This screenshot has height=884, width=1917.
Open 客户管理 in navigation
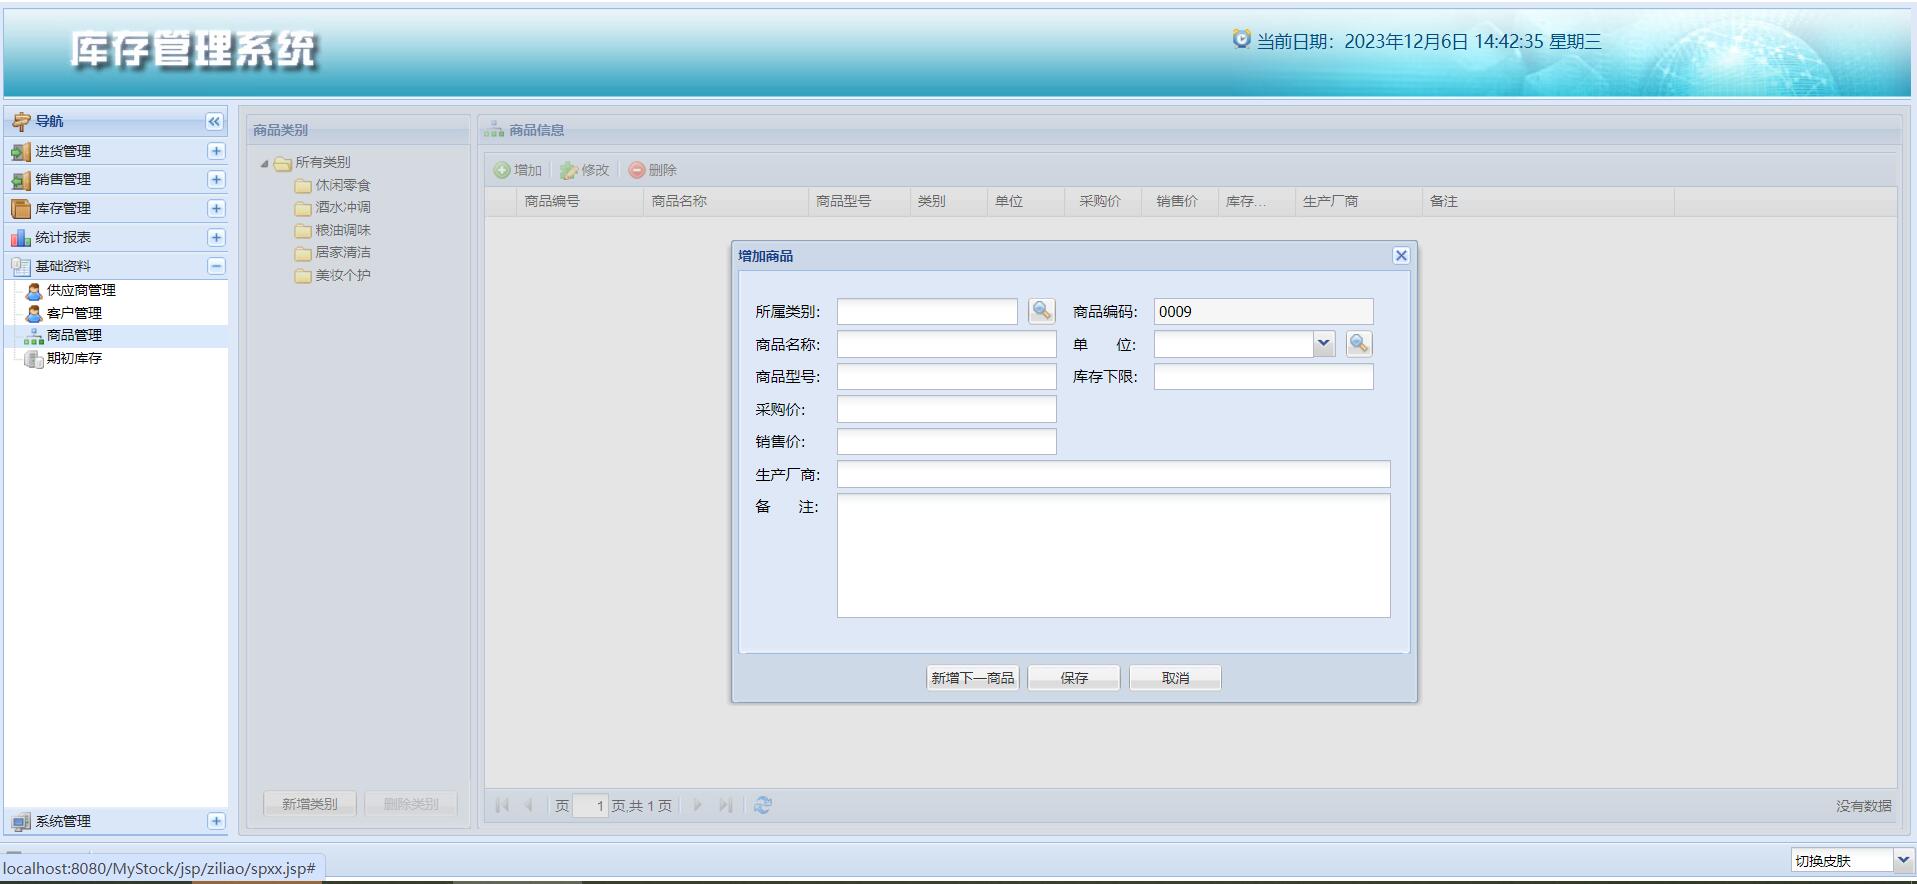click(74, 313)
